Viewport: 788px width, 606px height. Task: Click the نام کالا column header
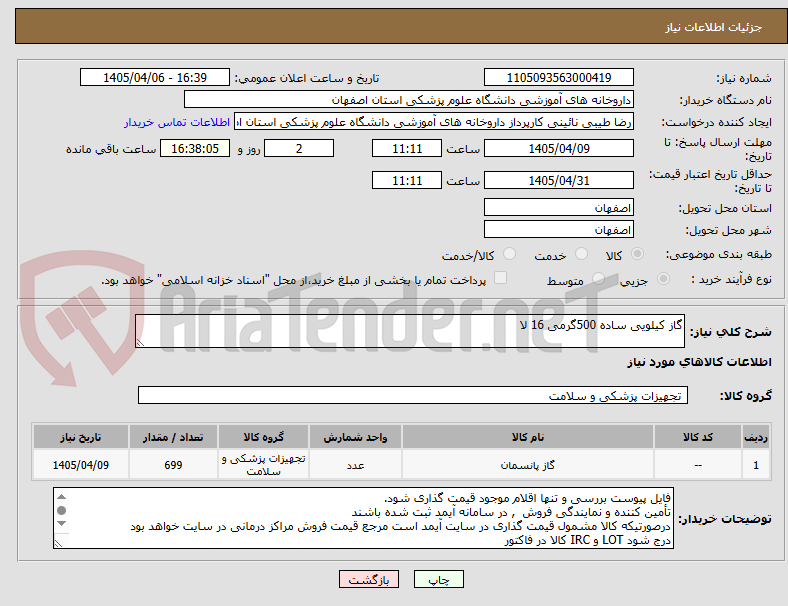tap(528, 437)
